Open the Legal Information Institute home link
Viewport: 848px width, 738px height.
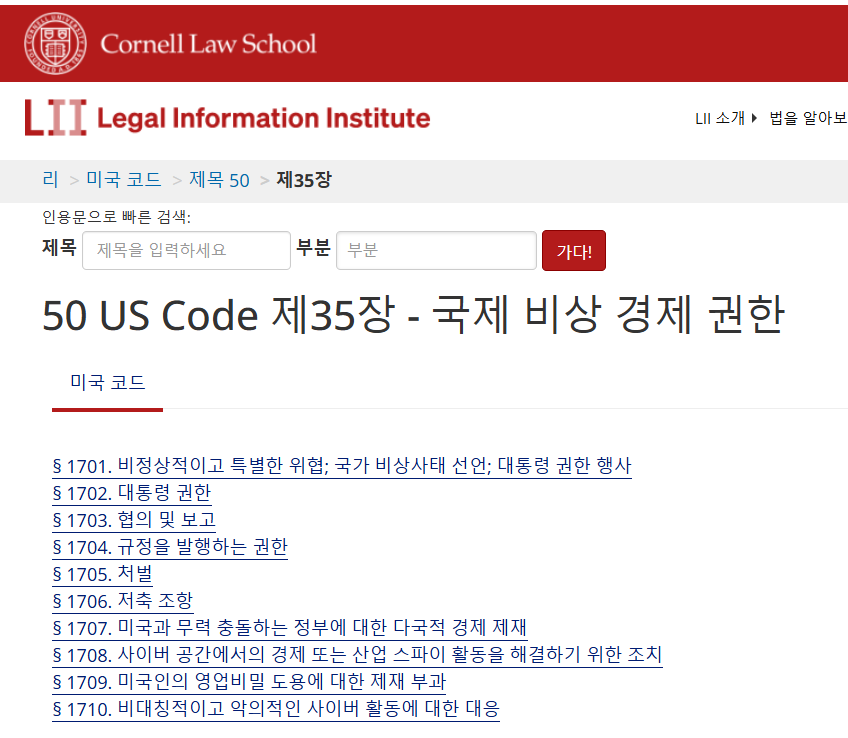[263, 118]
